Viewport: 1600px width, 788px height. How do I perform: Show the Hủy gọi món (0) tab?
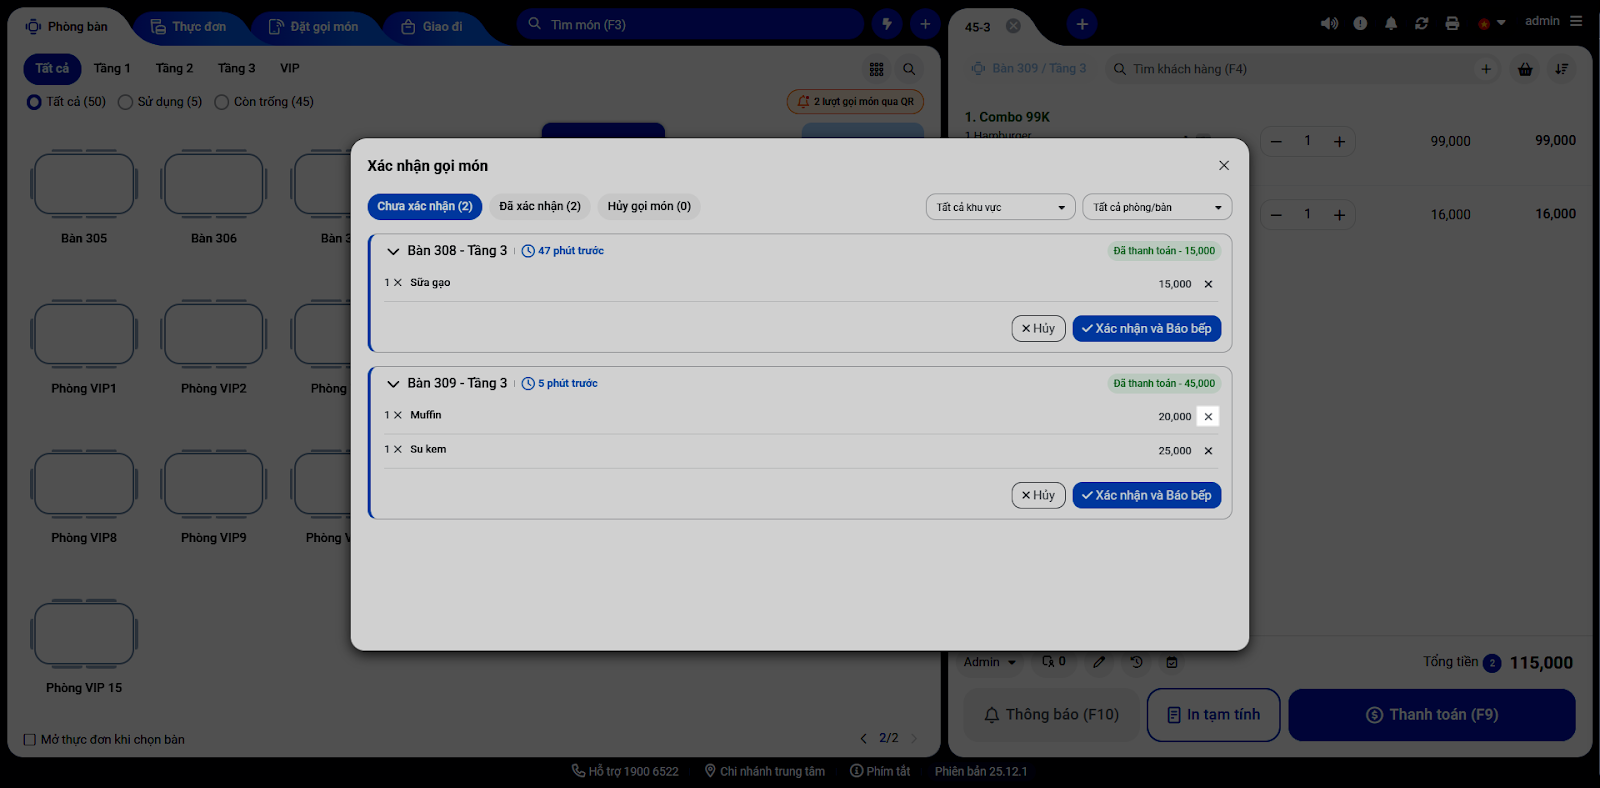pos(649,207)
